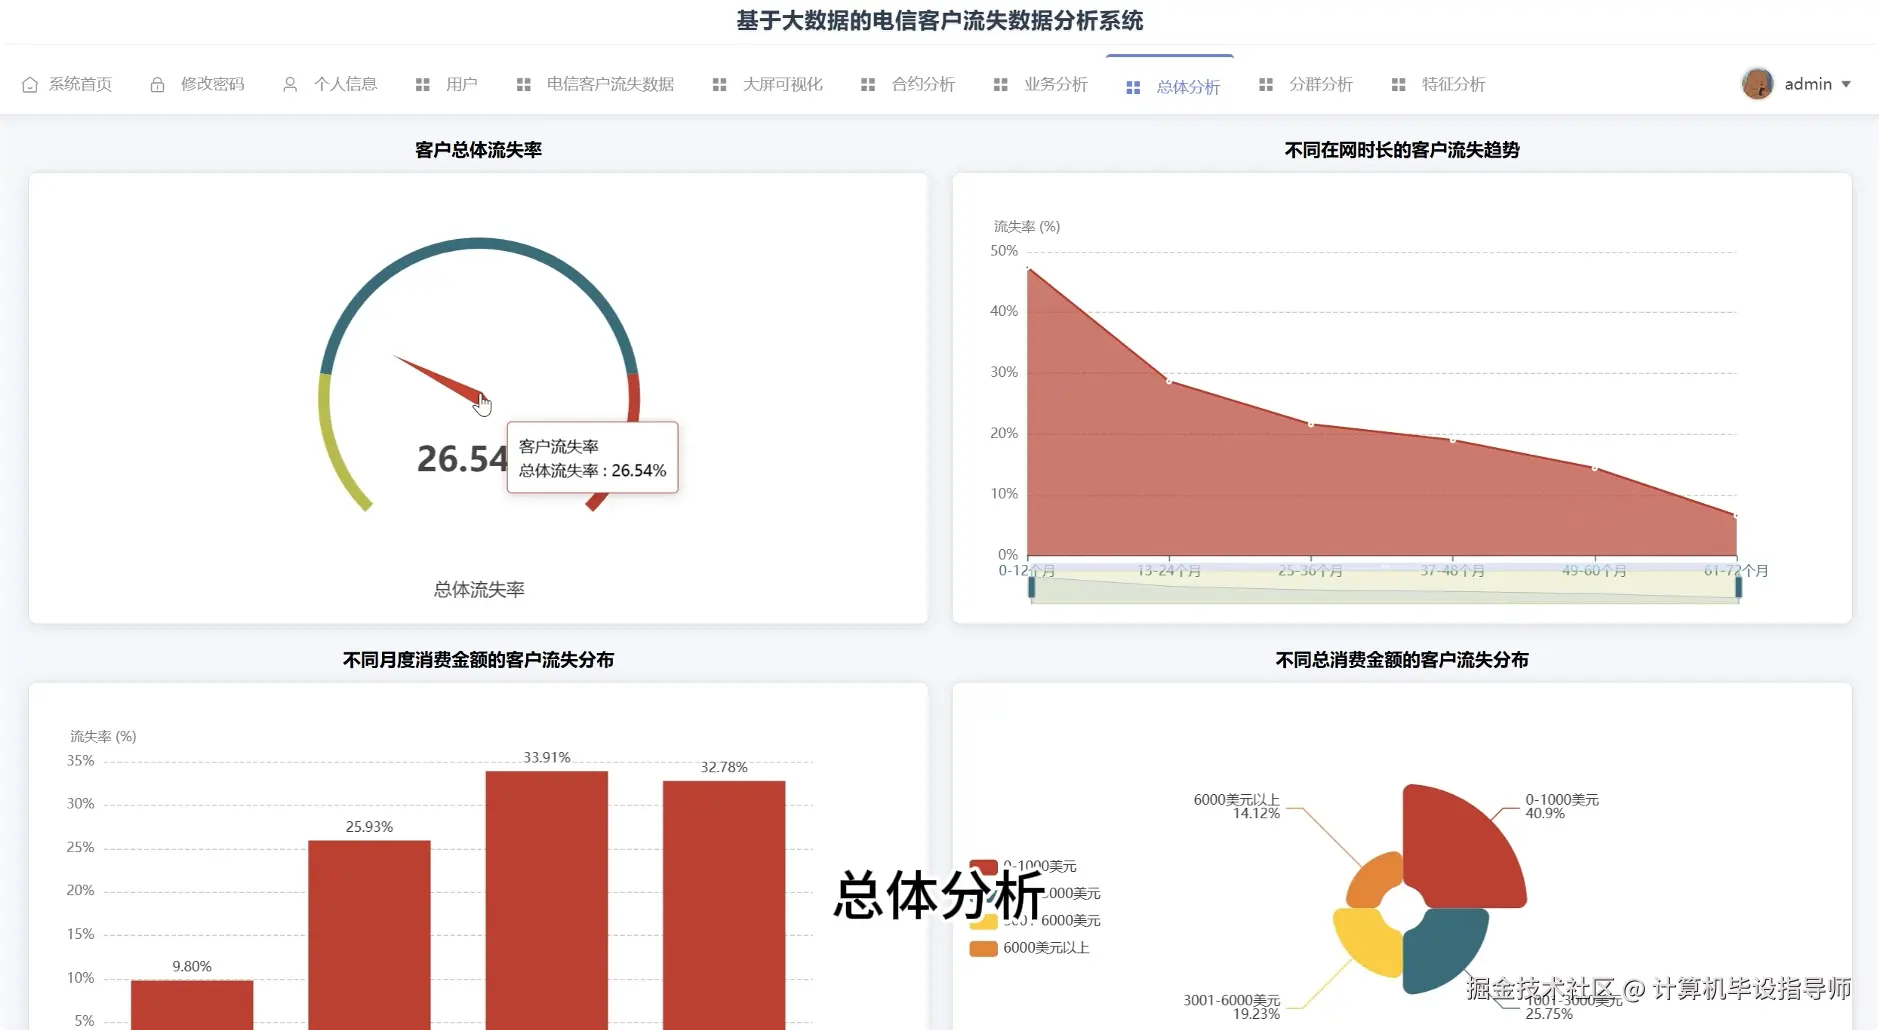The image size is (1879, 1030).
Task: Click the grid icon beside 业务分析
Action: [x=1000, y=85]
